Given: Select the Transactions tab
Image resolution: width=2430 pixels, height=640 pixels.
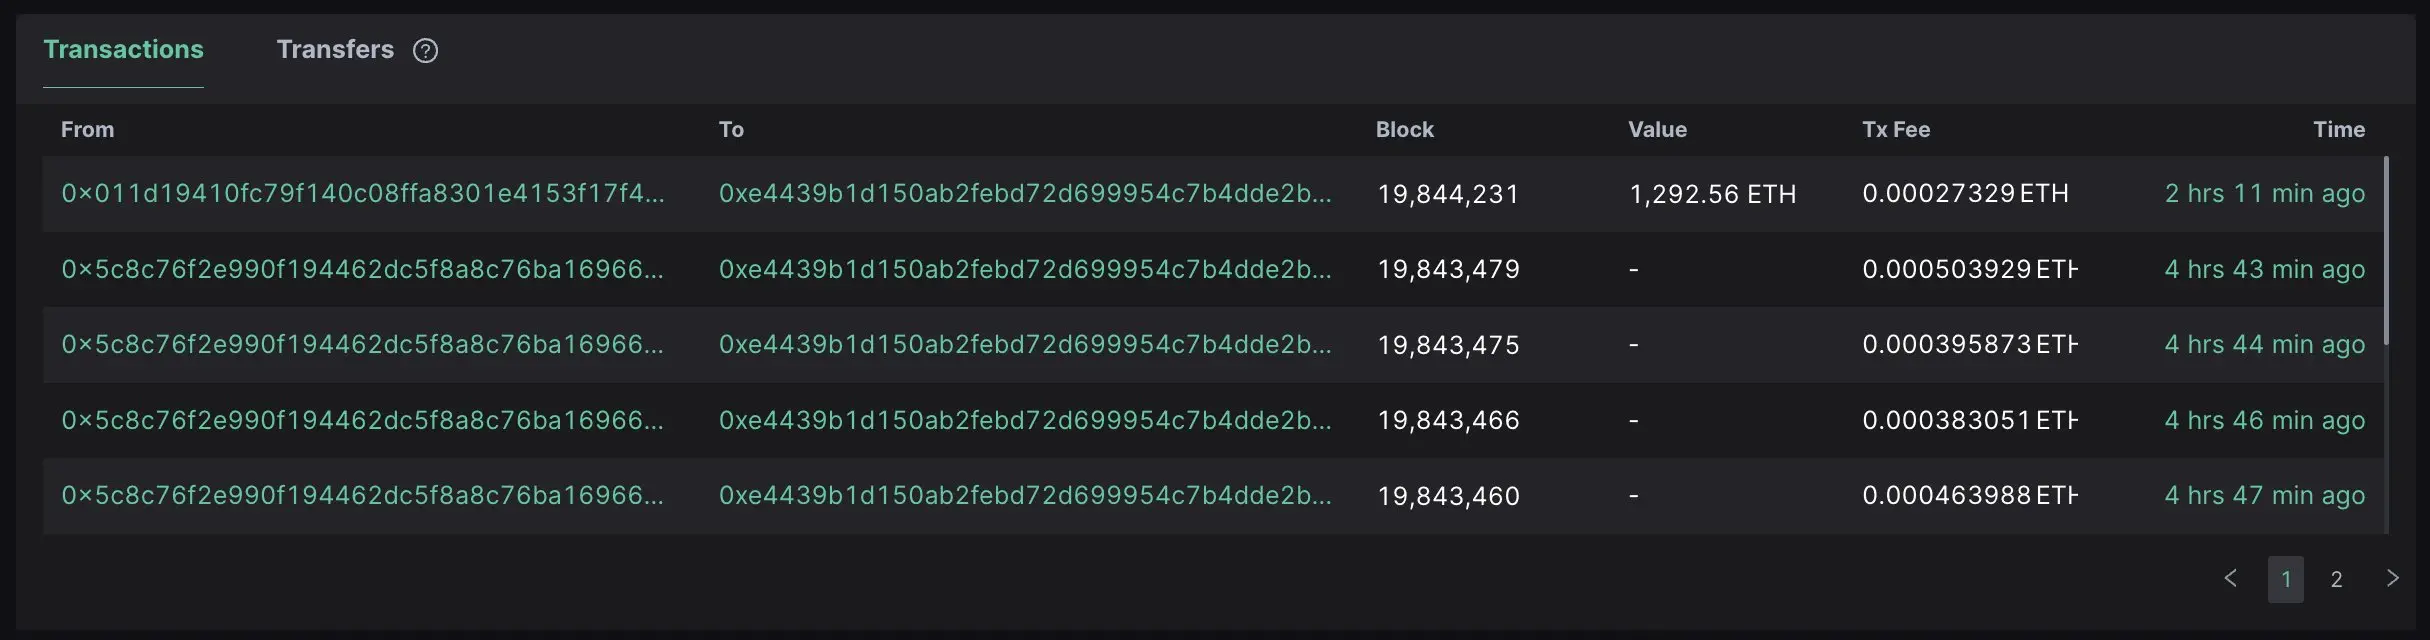Looking at the screenshot, I should pos(123,48).
